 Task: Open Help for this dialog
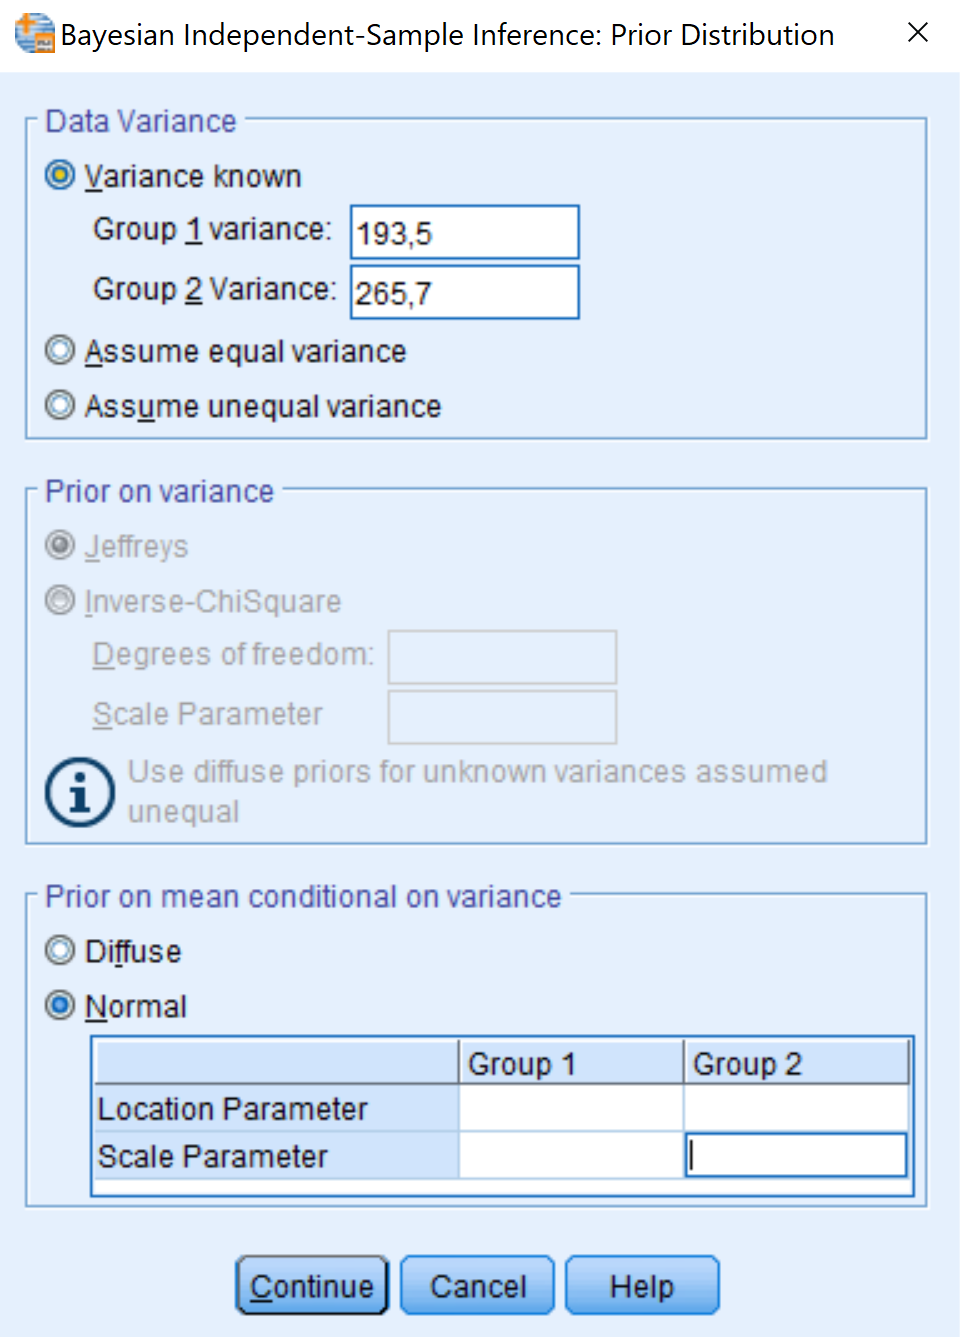[x=641, y=1285]
